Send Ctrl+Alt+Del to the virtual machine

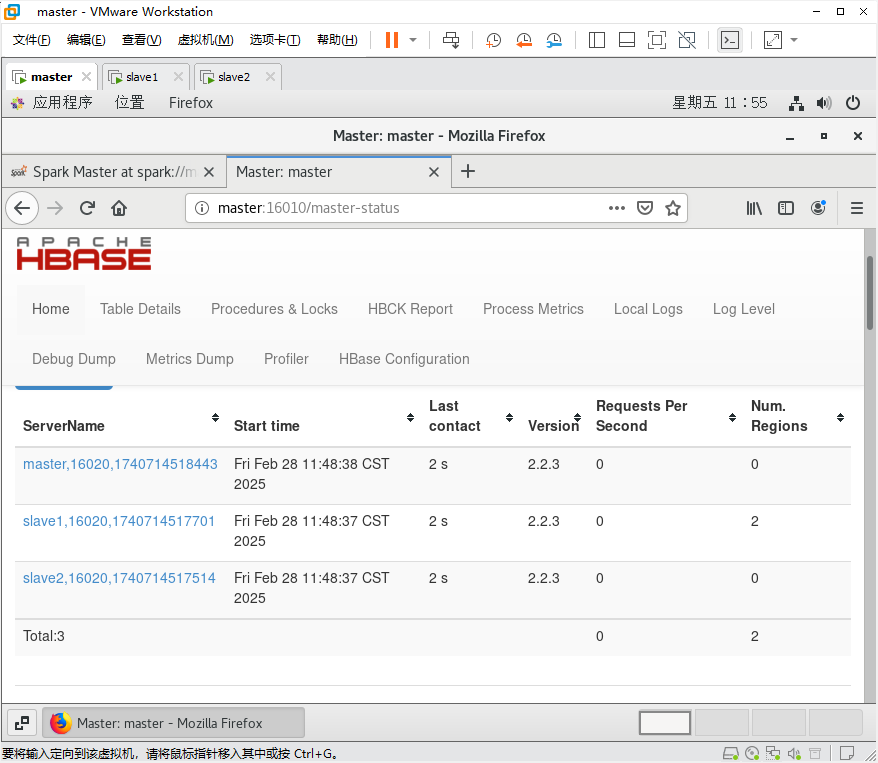(x=451, y=40)
